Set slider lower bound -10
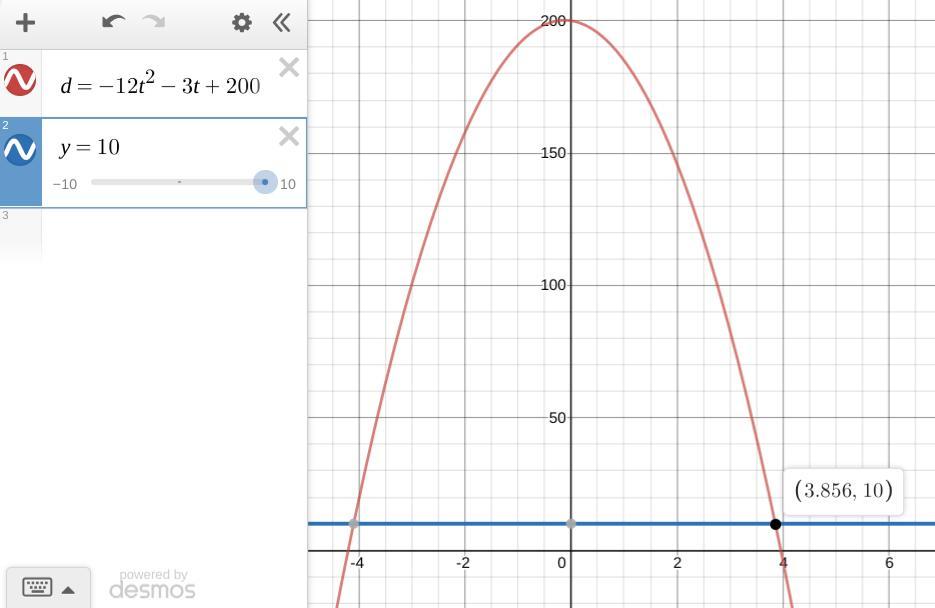 [64, 184]
